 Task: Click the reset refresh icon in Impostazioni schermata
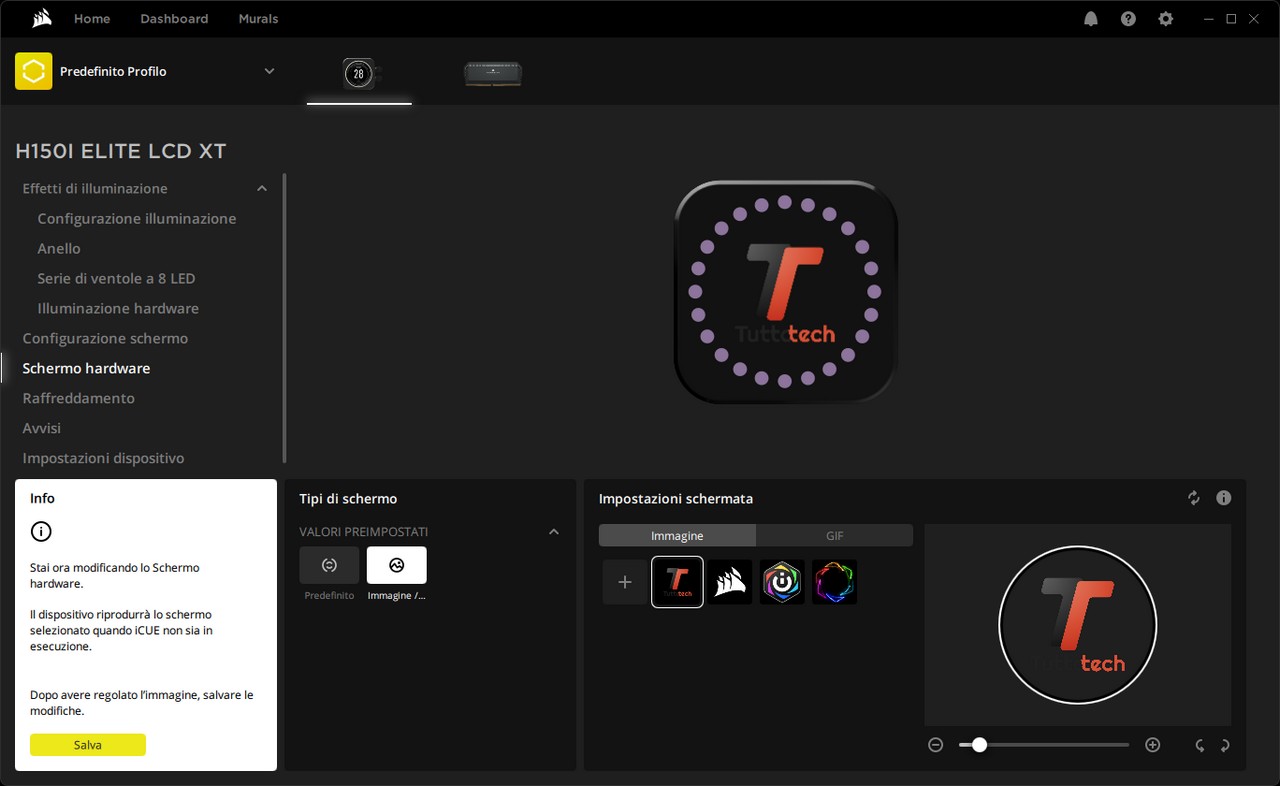1193,498
